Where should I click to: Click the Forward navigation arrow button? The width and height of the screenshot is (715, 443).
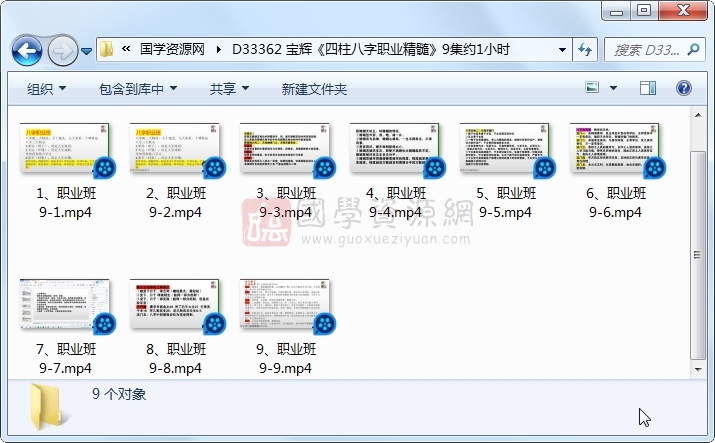[63, 50]
